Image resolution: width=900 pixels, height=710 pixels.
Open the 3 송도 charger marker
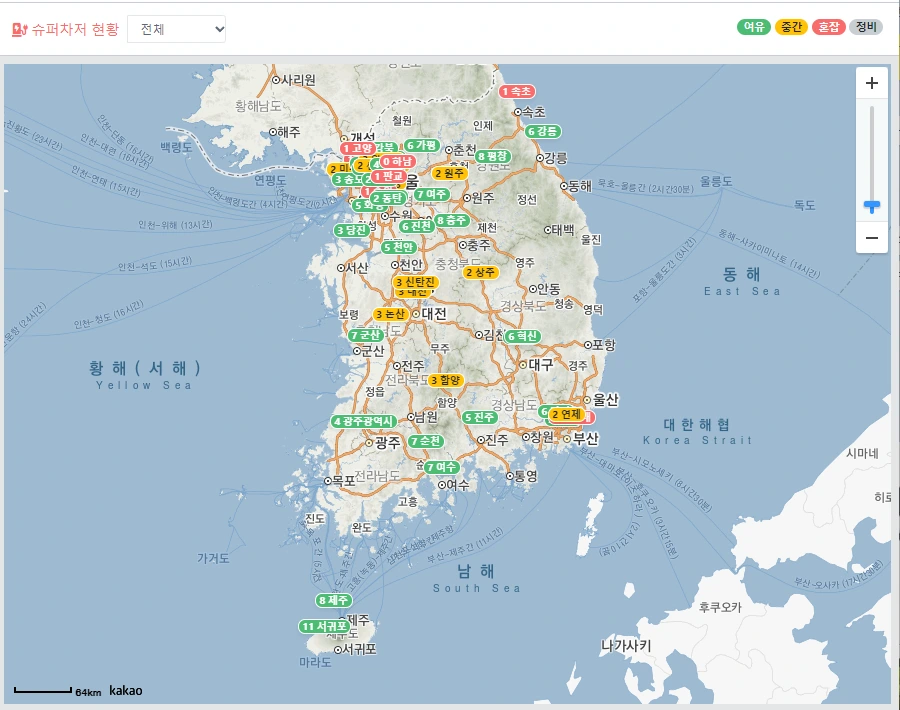(348, 179)
